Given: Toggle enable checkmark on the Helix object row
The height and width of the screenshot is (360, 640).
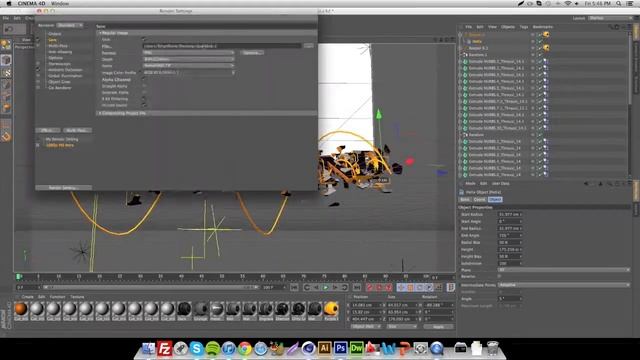Looking at the screenshot, I should point(539,42).
